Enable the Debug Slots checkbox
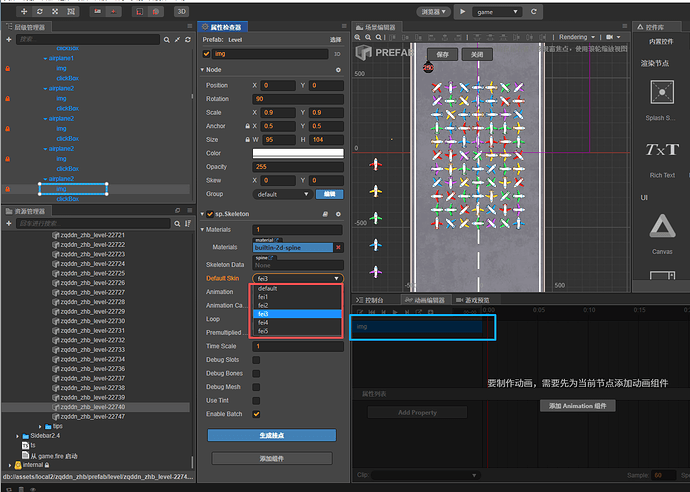Image resolution: width=690 pixels, height=492 pixels. [x=256, y=359]
